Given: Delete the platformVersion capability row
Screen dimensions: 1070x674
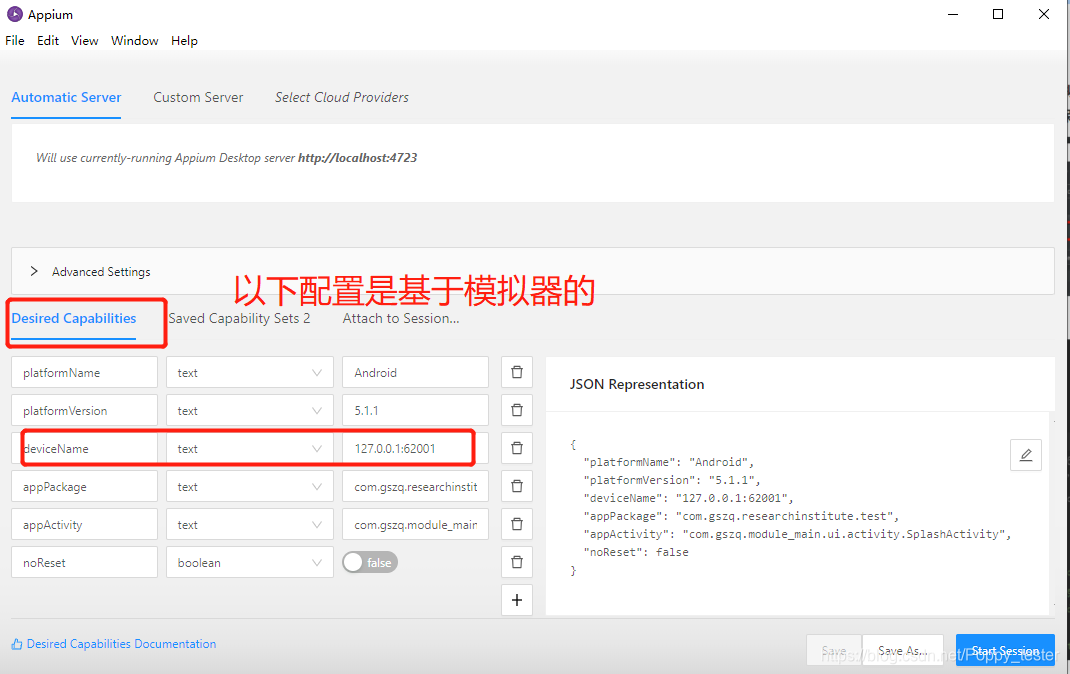Looking at the screenshot, I should [x=517, y=410].
